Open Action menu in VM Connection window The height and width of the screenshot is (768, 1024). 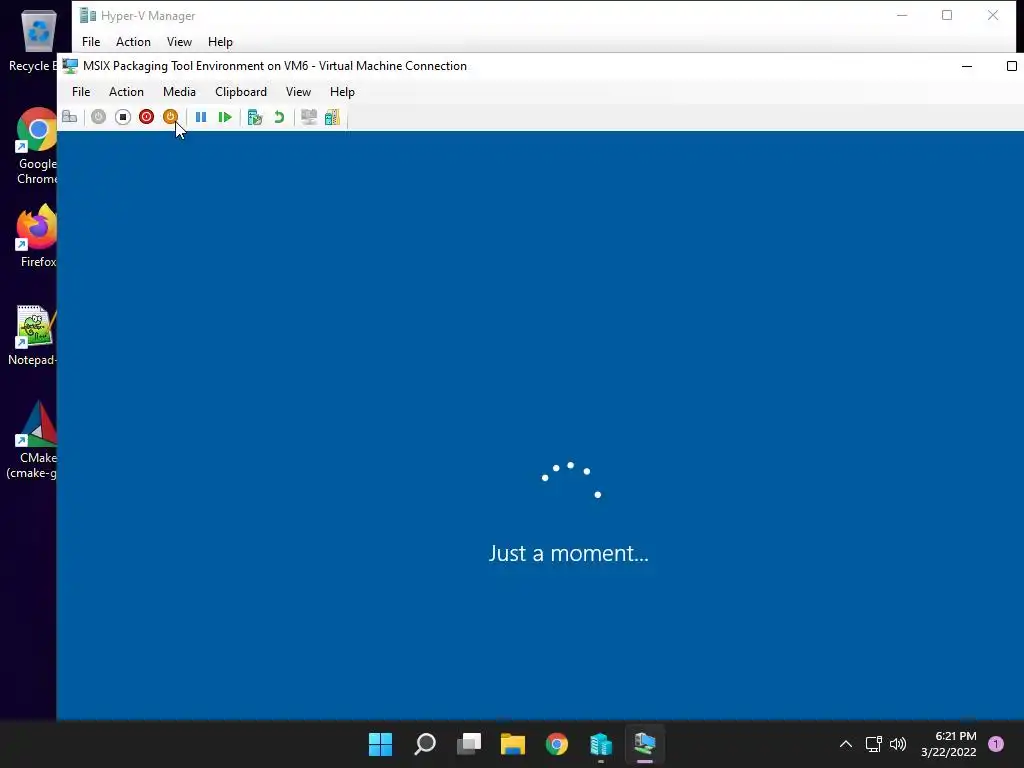pyautogui.click(x=126, y=92)
